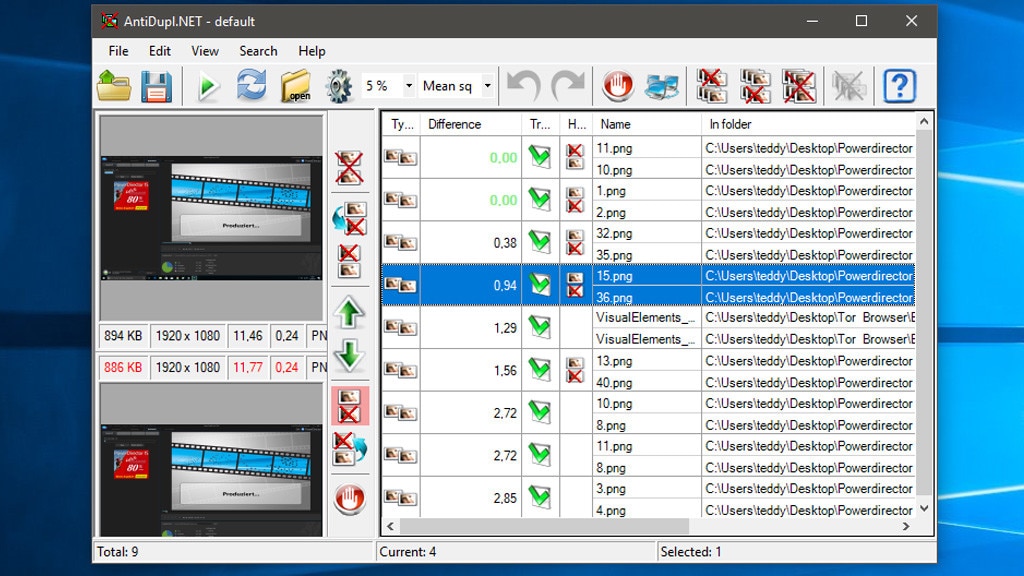This screenshot has width=1024, height=576.
Task: Click the 15.png file name
Action: 614,276
